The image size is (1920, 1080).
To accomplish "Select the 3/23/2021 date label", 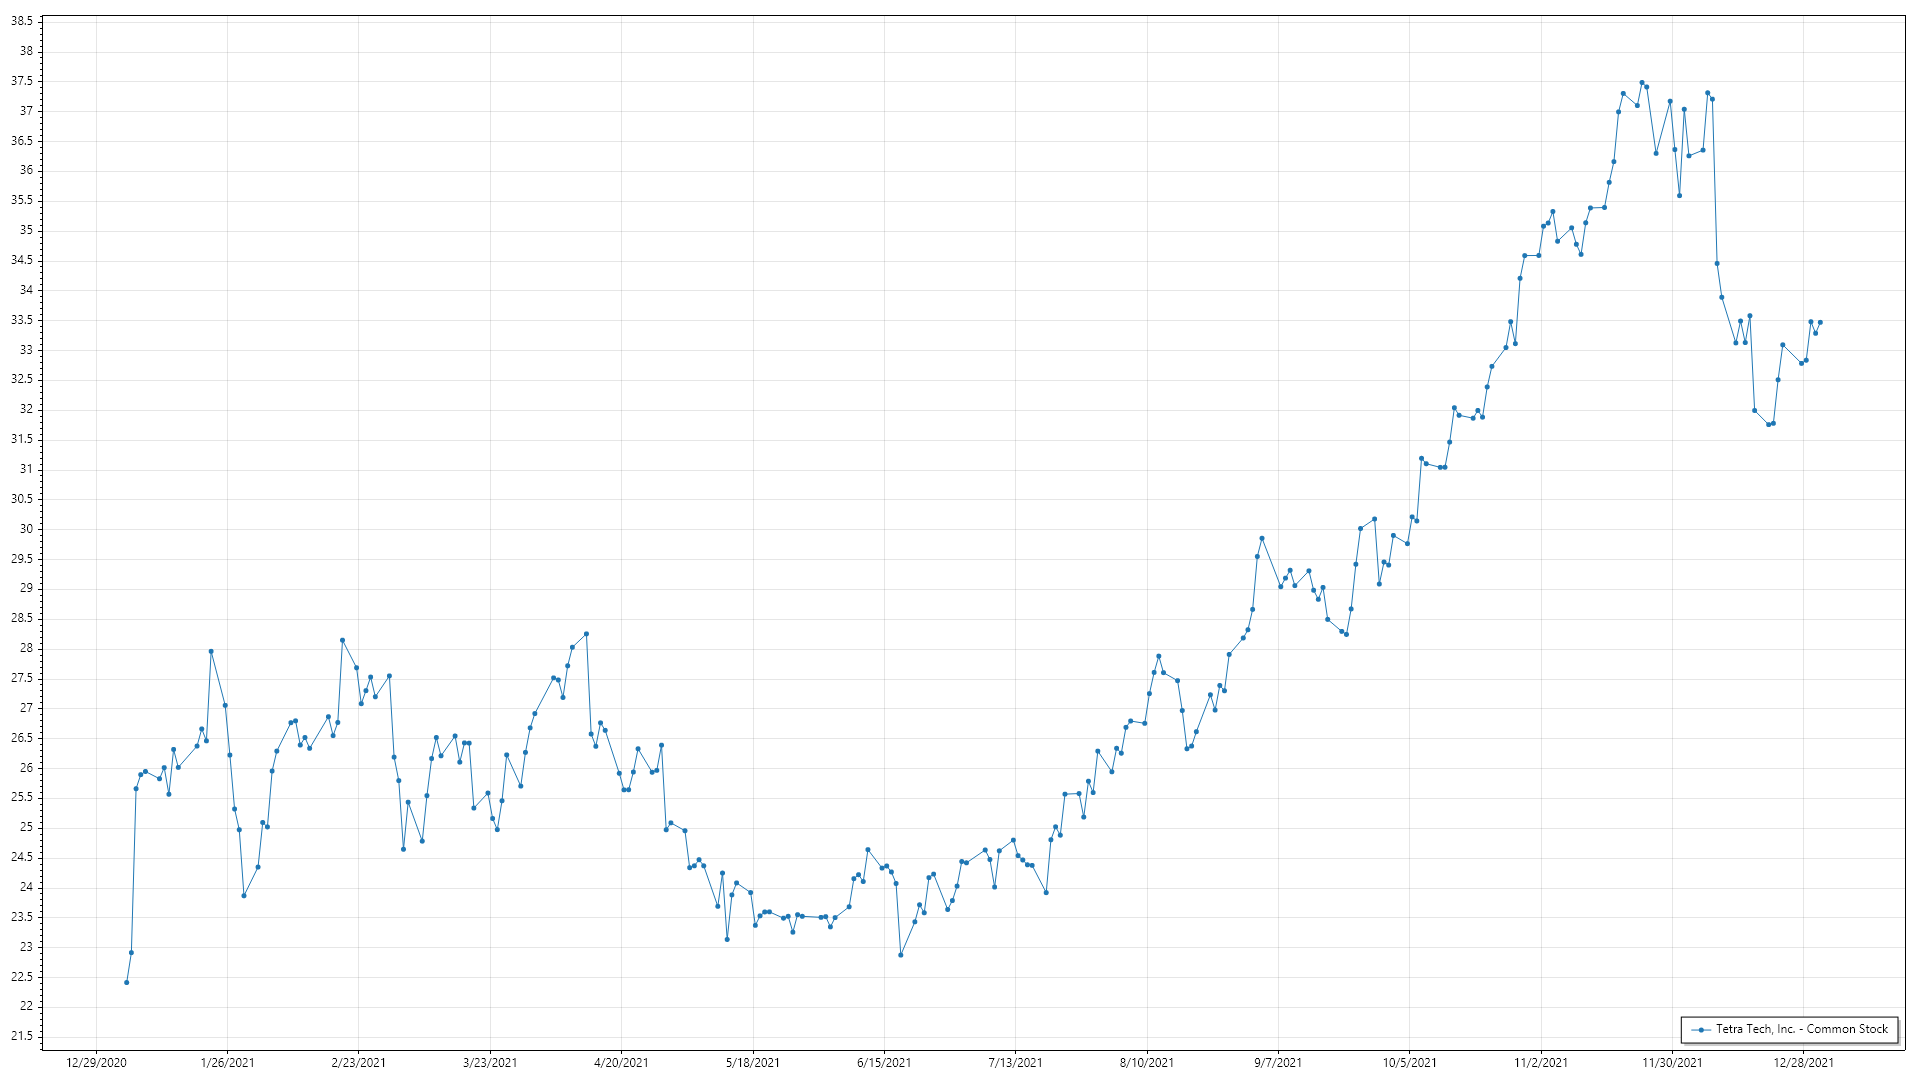I will pos(490,1062).
